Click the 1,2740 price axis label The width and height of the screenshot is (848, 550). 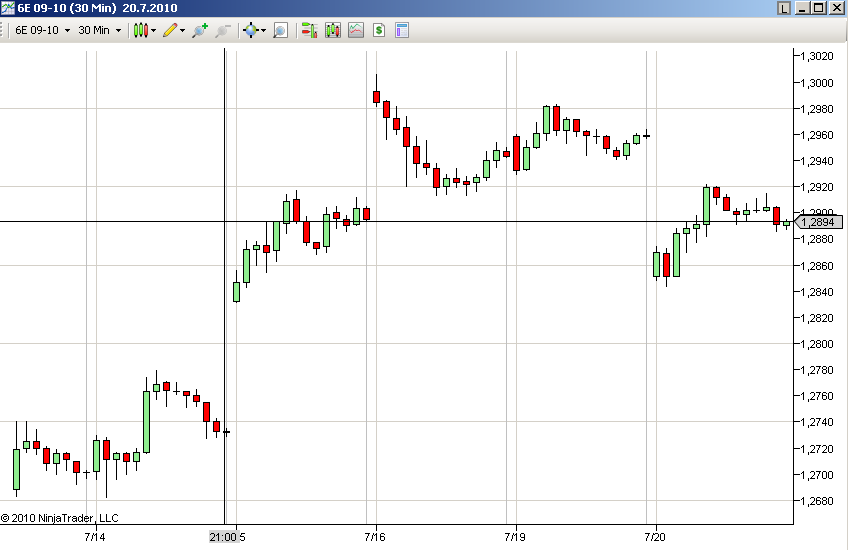click(x=817, y=422)
